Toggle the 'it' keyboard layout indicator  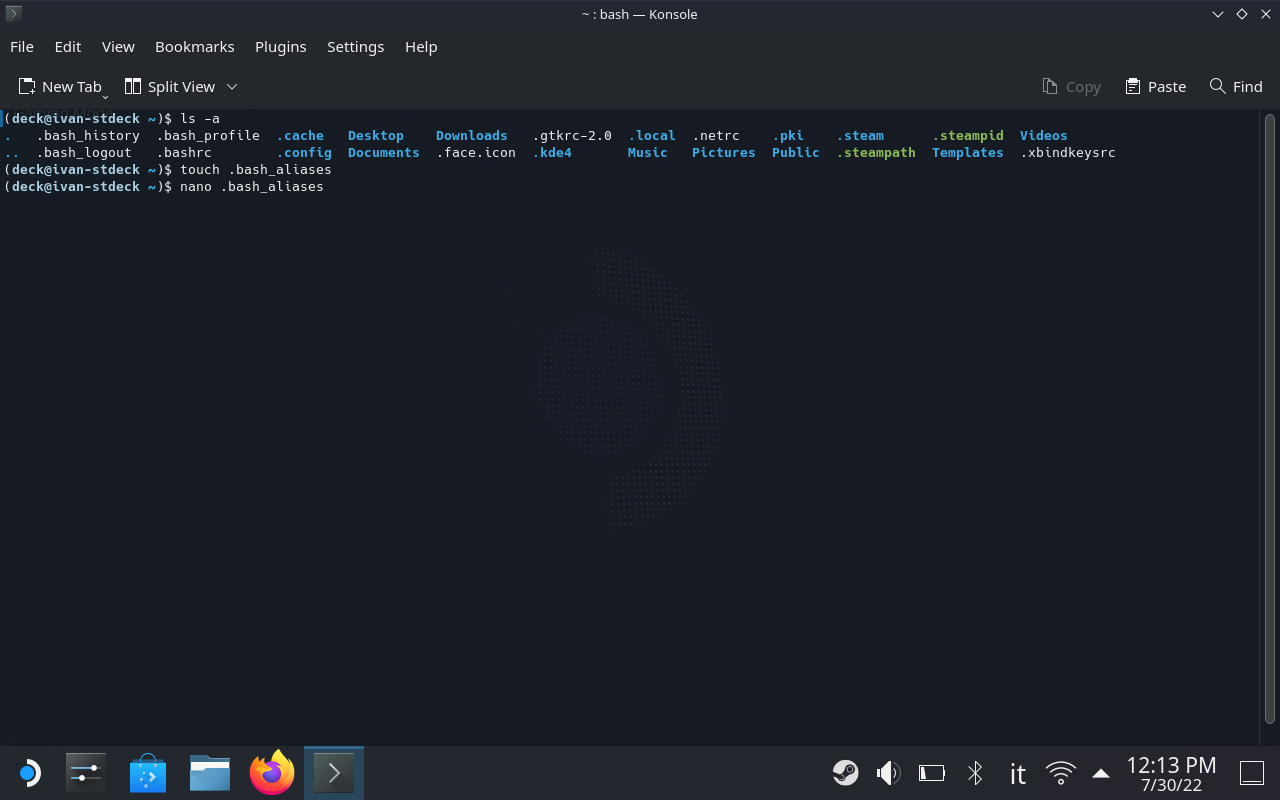click(1016, 772)
